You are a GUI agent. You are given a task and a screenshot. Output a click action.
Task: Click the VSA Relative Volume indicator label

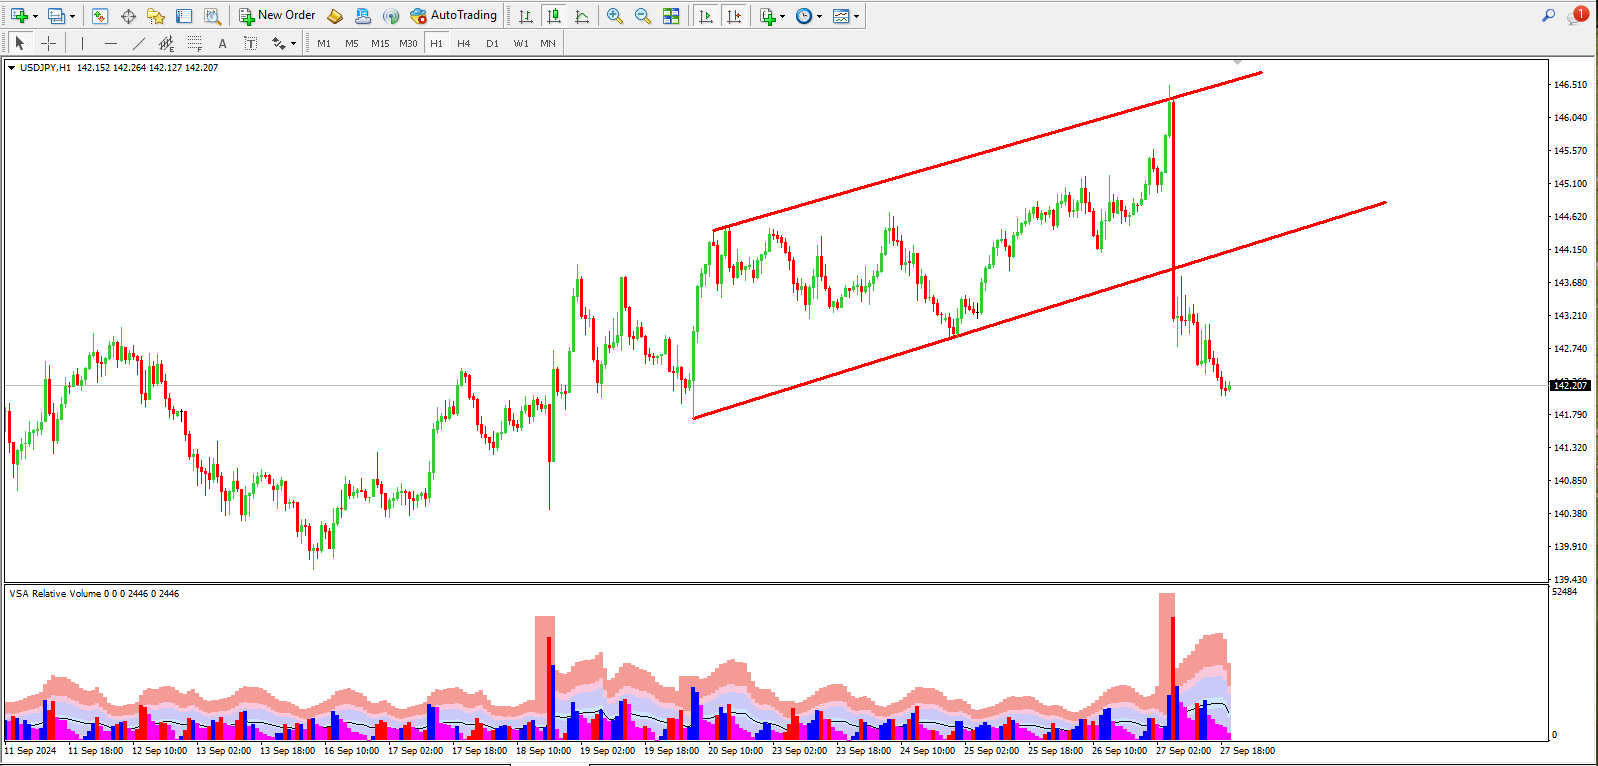[94, 594]
